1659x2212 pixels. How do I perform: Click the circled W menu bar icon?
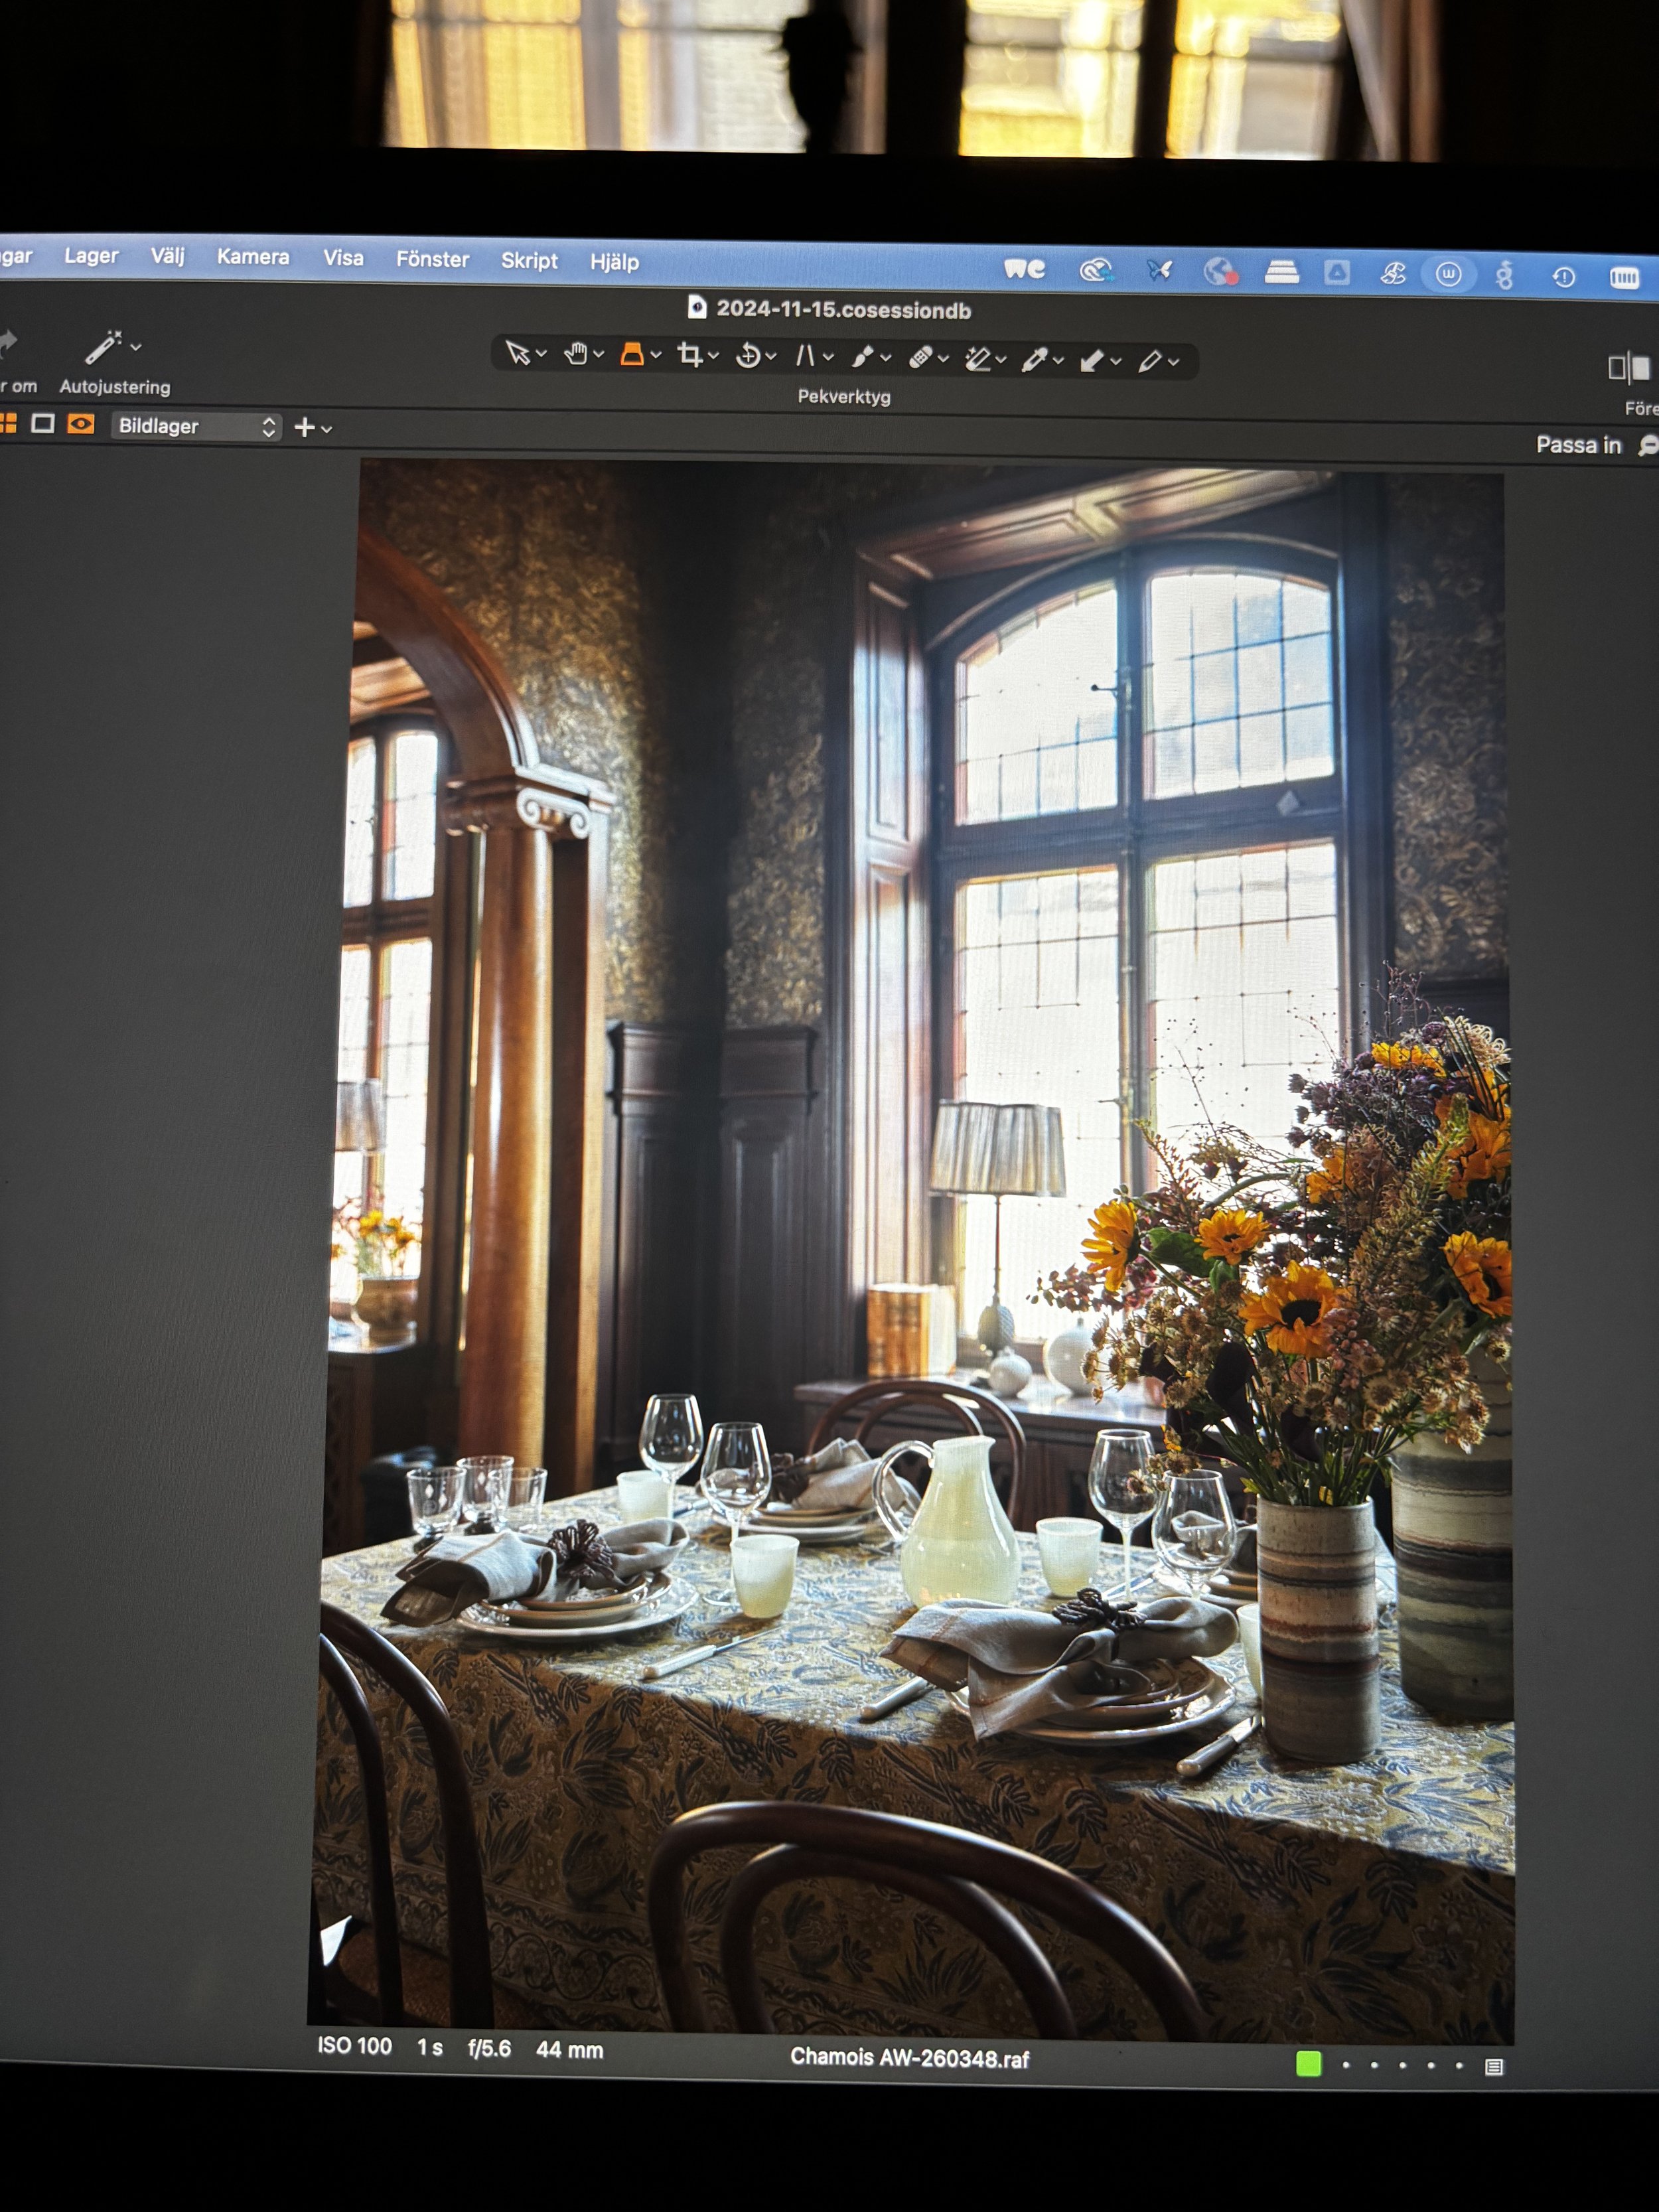coord(1448,274)
